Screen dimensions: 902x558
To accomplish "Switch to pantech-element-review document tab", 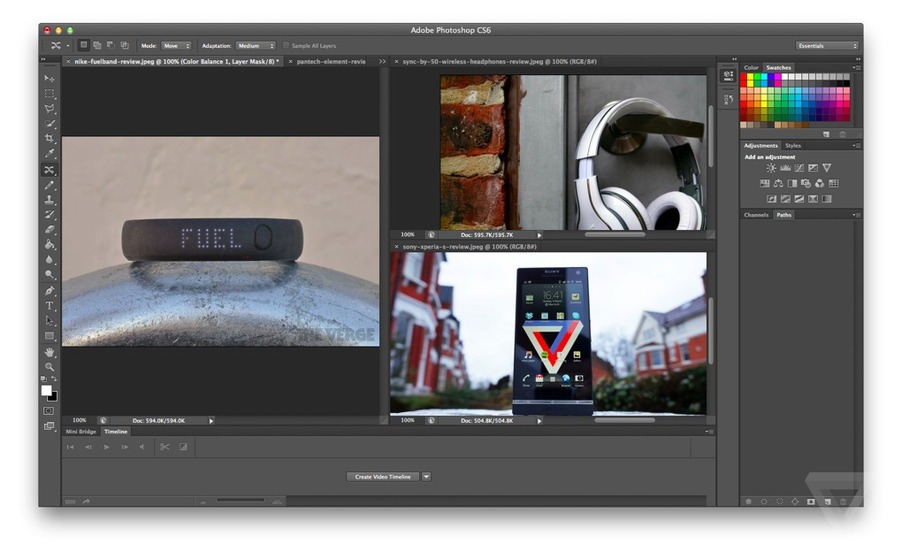I will click(x=331, y=61).
